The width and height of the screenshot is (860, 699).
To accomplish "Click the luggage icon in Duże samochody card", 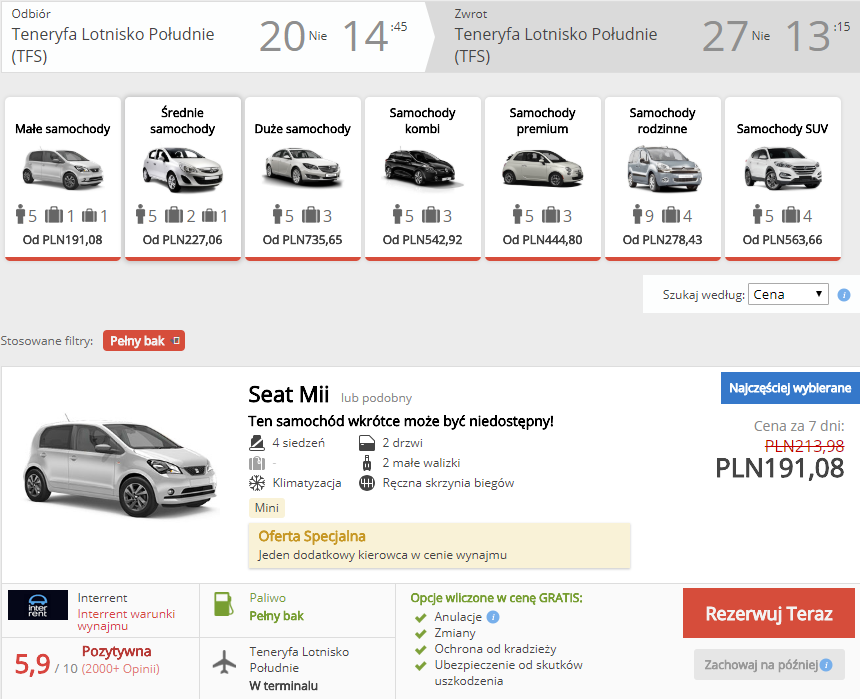I will (310, 215).
